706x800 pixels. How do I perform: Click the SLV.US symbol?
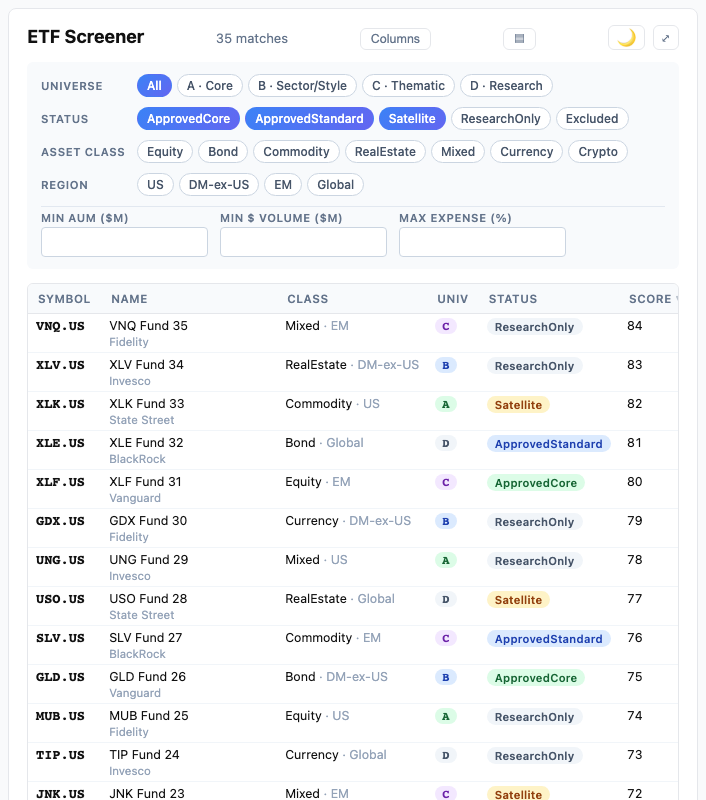tap(60, 638)
